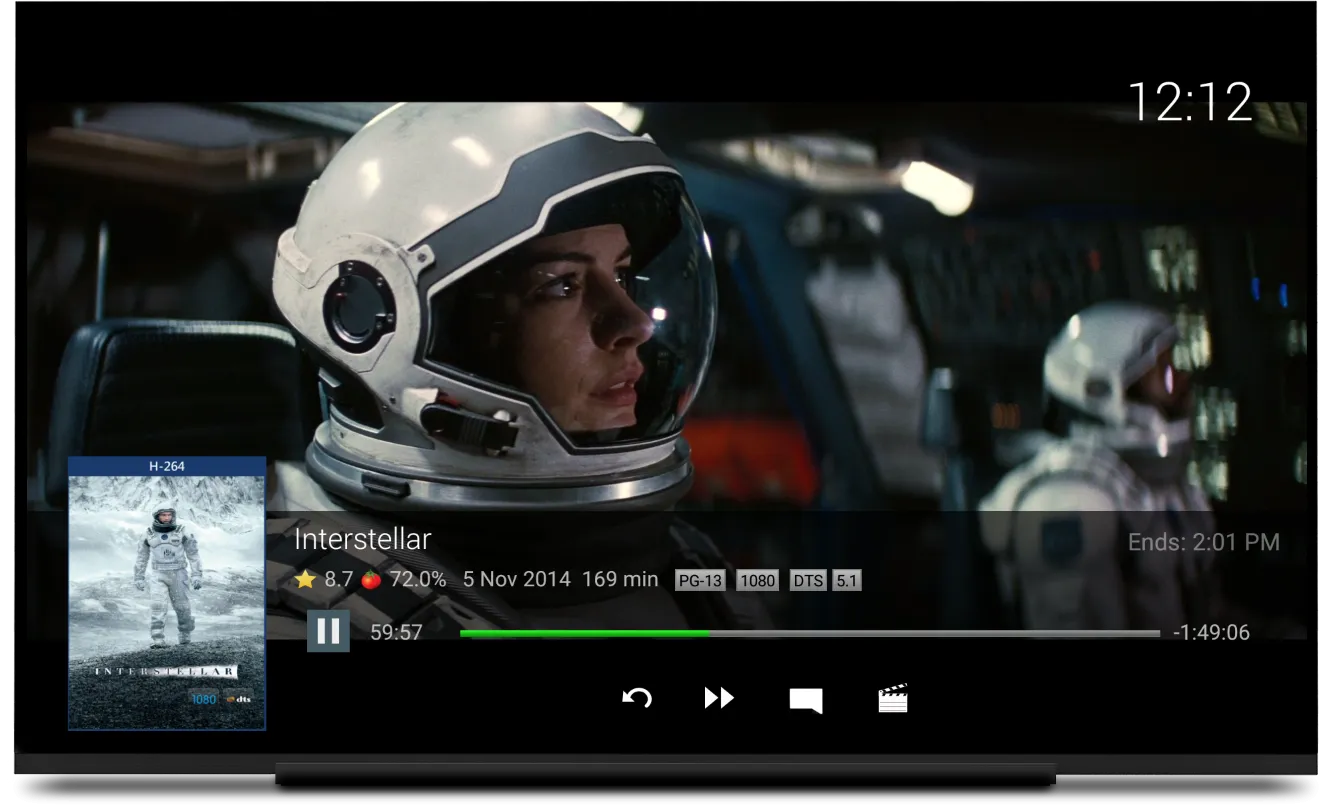Click the PG-13 rating badge
Screen dimensions: 1338x809
click(x=700, y=580)
